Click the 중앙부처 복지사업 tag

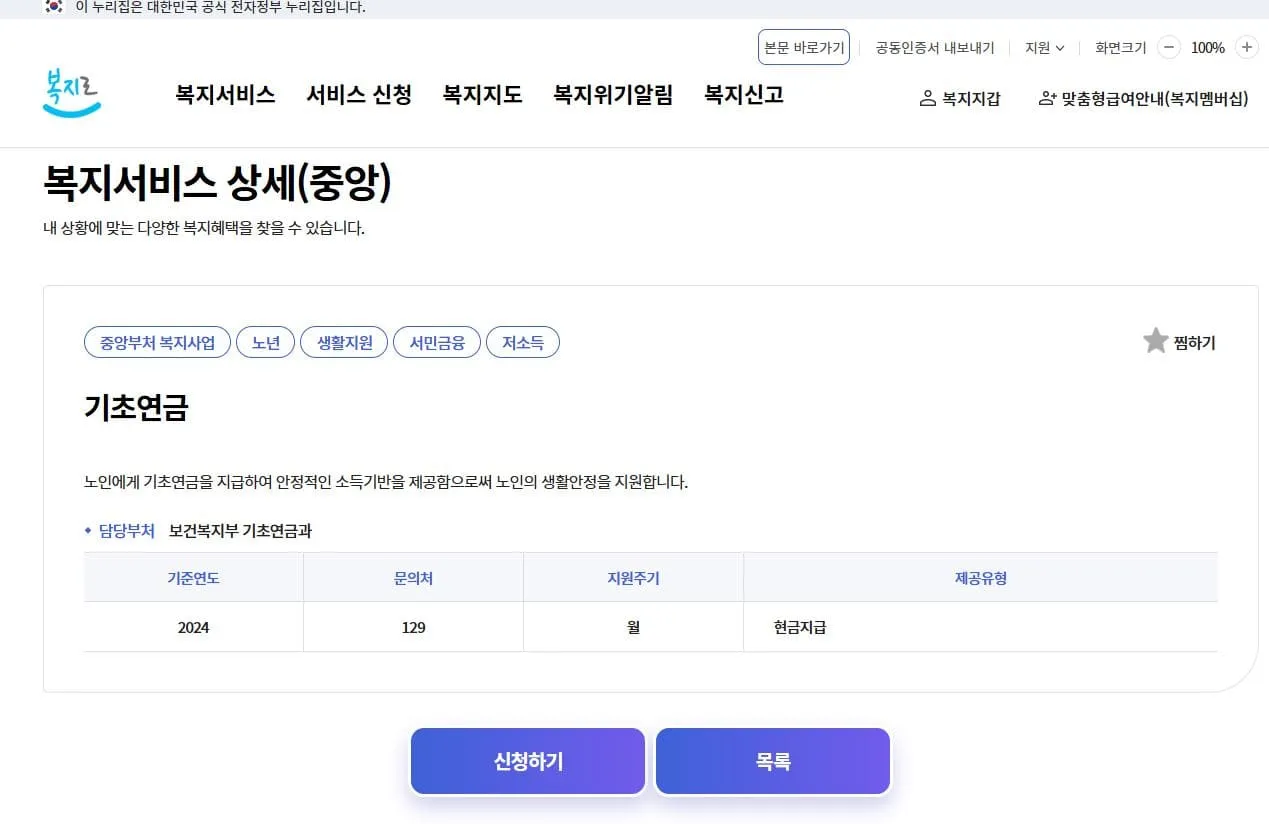point(157,341)
